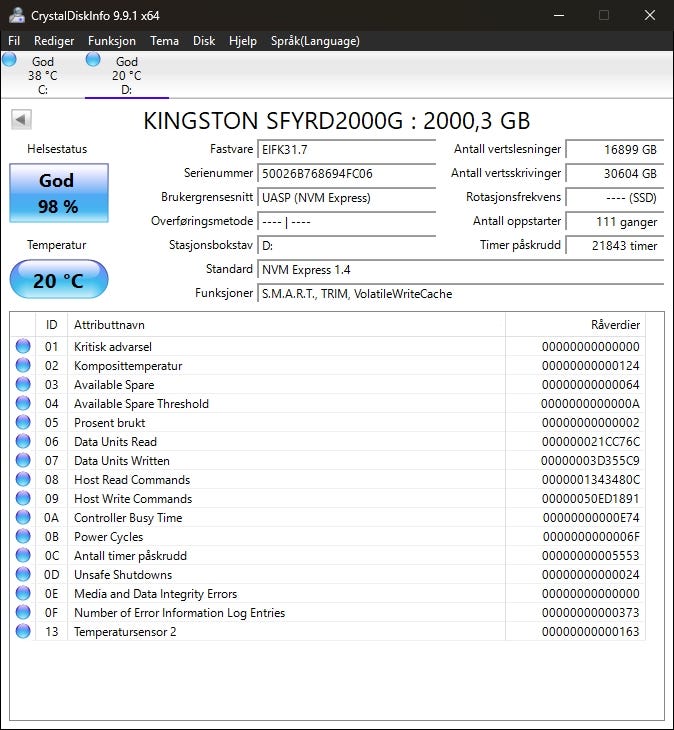Click status orb of Antall timer påskrudd row
674x730 pixels.
pos(23,555)
